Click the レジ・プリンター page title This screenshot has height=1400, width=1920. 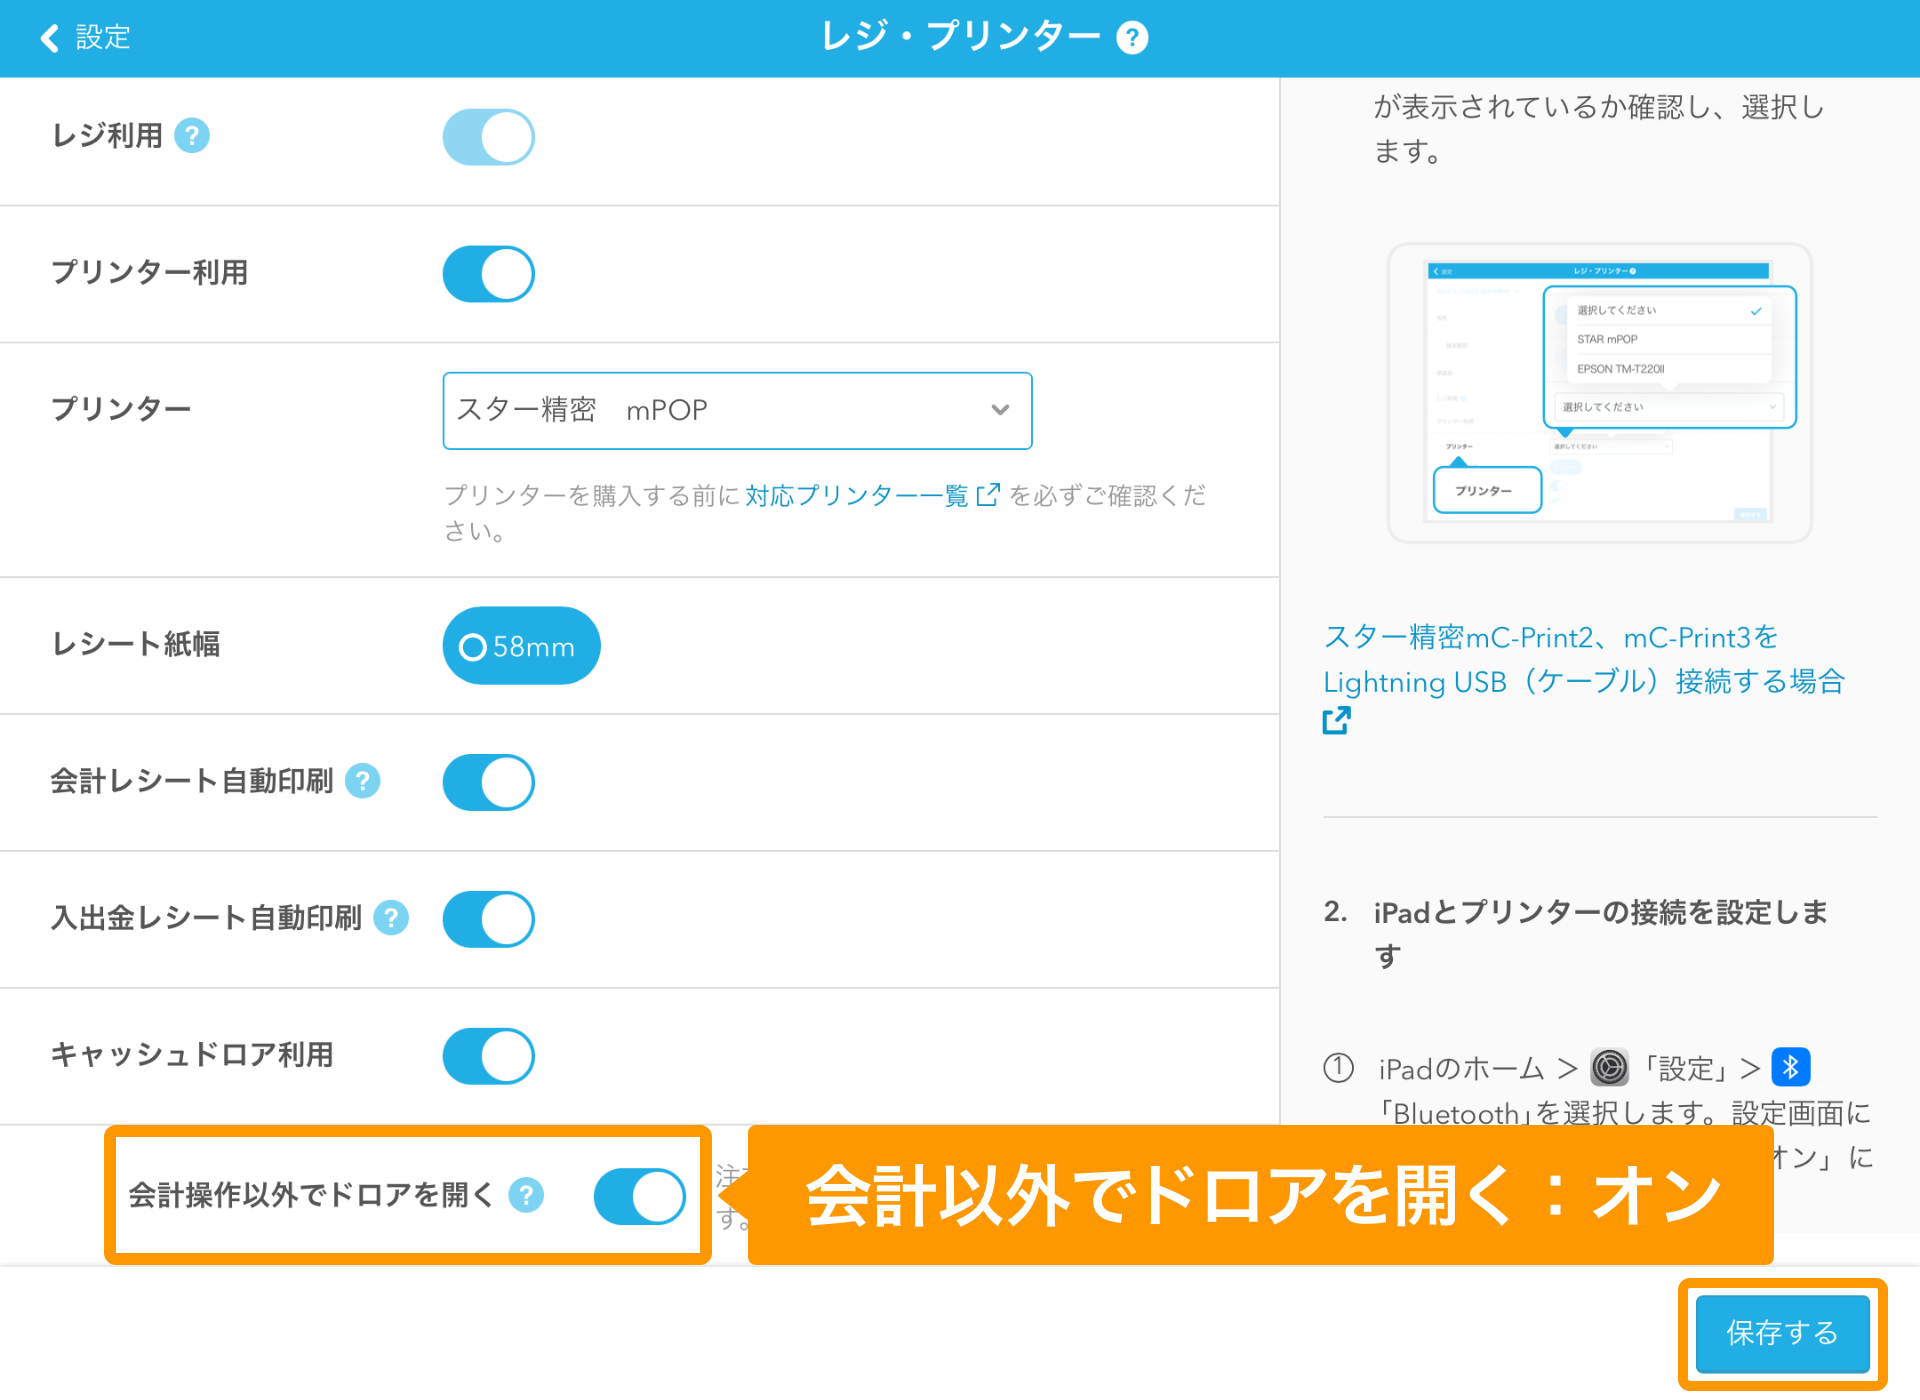pos(960,38)
